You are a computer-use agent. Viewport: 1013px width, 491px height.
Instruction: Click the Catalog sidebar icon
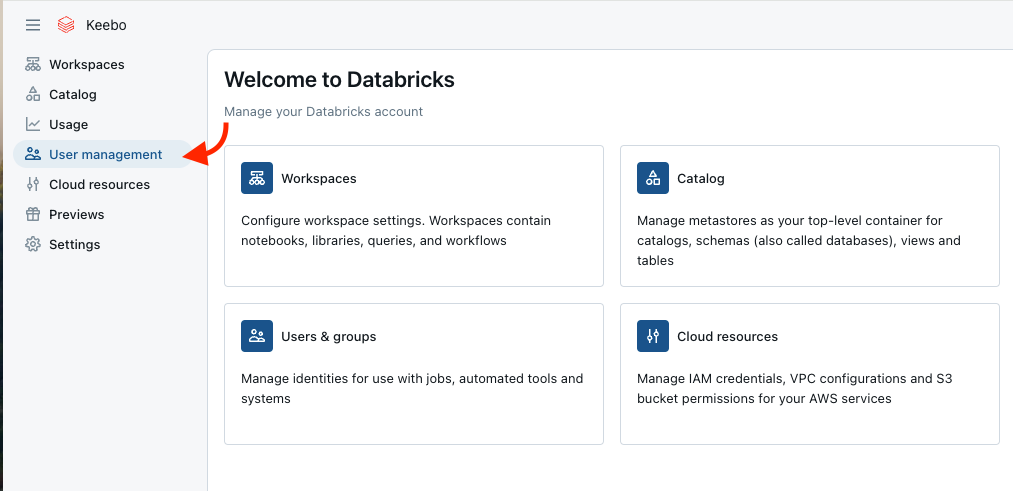pos(33,94)
